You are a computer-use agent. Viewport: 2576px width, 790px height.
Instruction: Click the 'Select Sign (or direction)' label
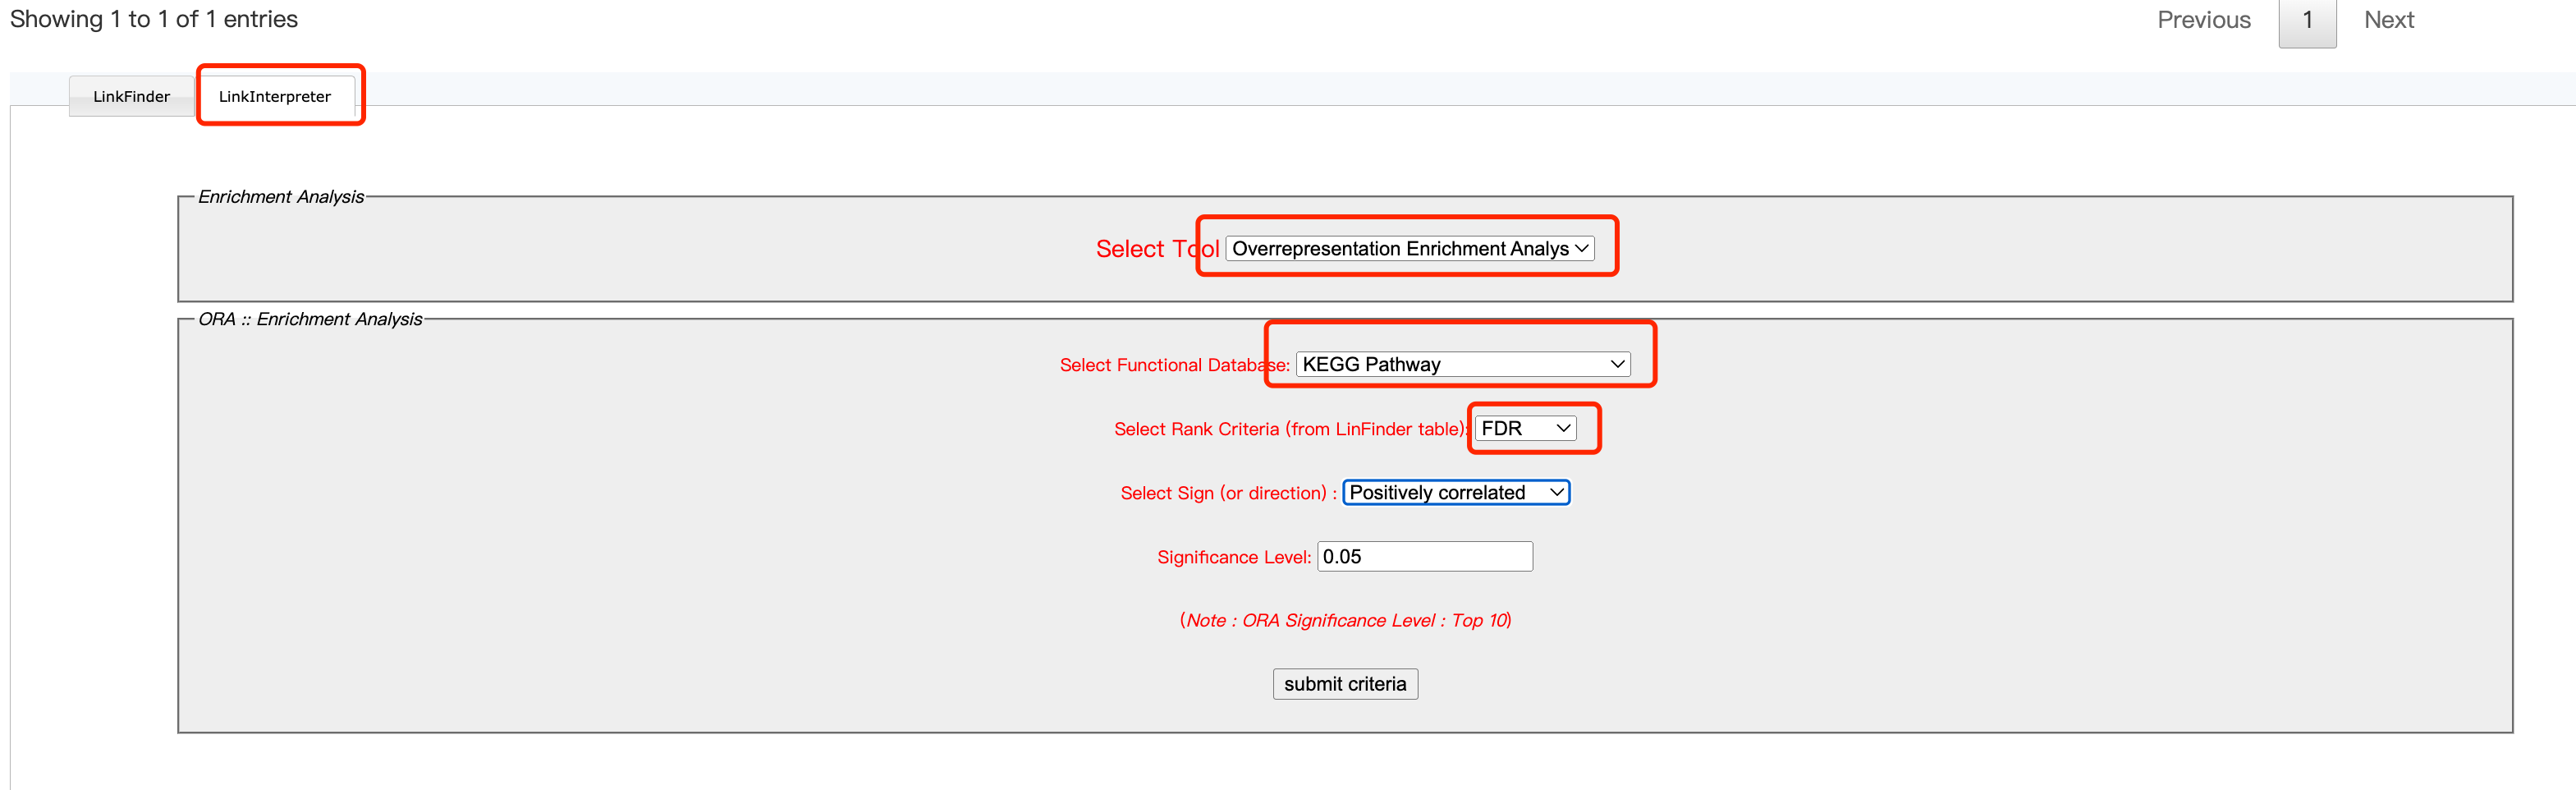point(1228,493)
